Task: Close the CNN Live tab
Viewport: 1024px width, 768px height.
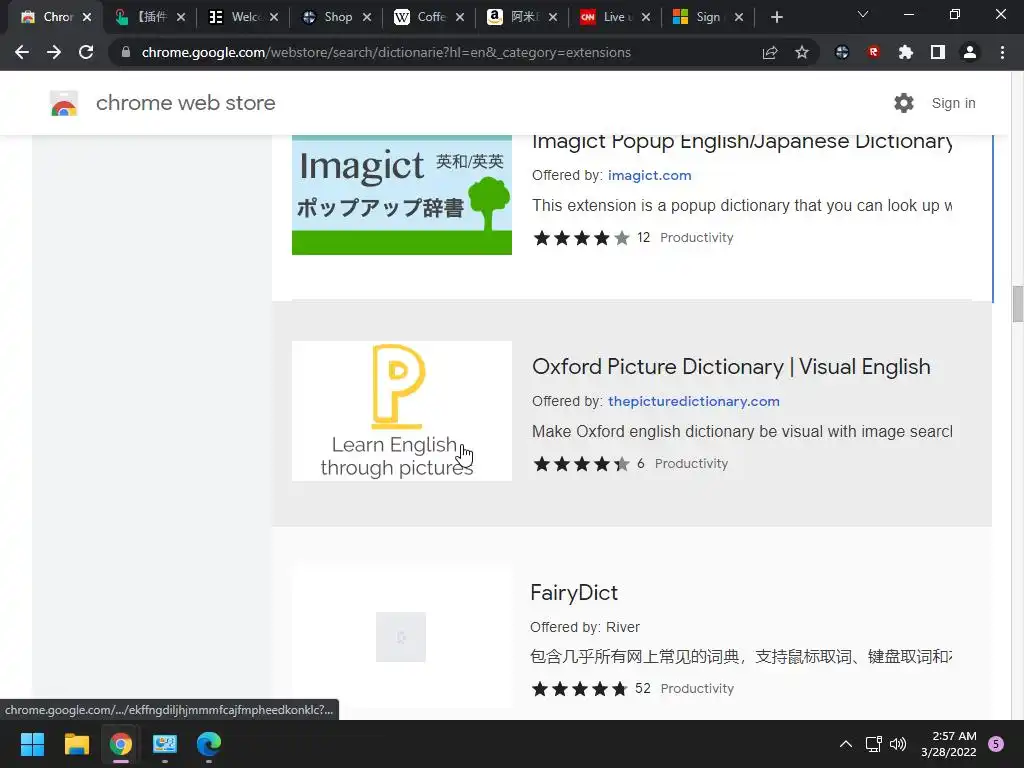Action: pos(646,18)
